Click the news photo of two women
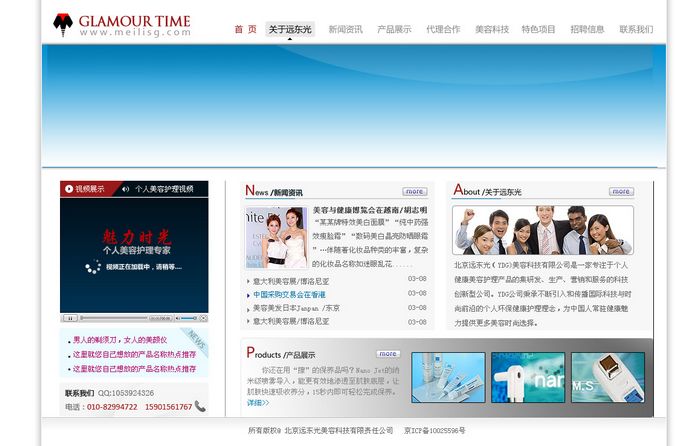700x446 pixels. pos(275,237)
